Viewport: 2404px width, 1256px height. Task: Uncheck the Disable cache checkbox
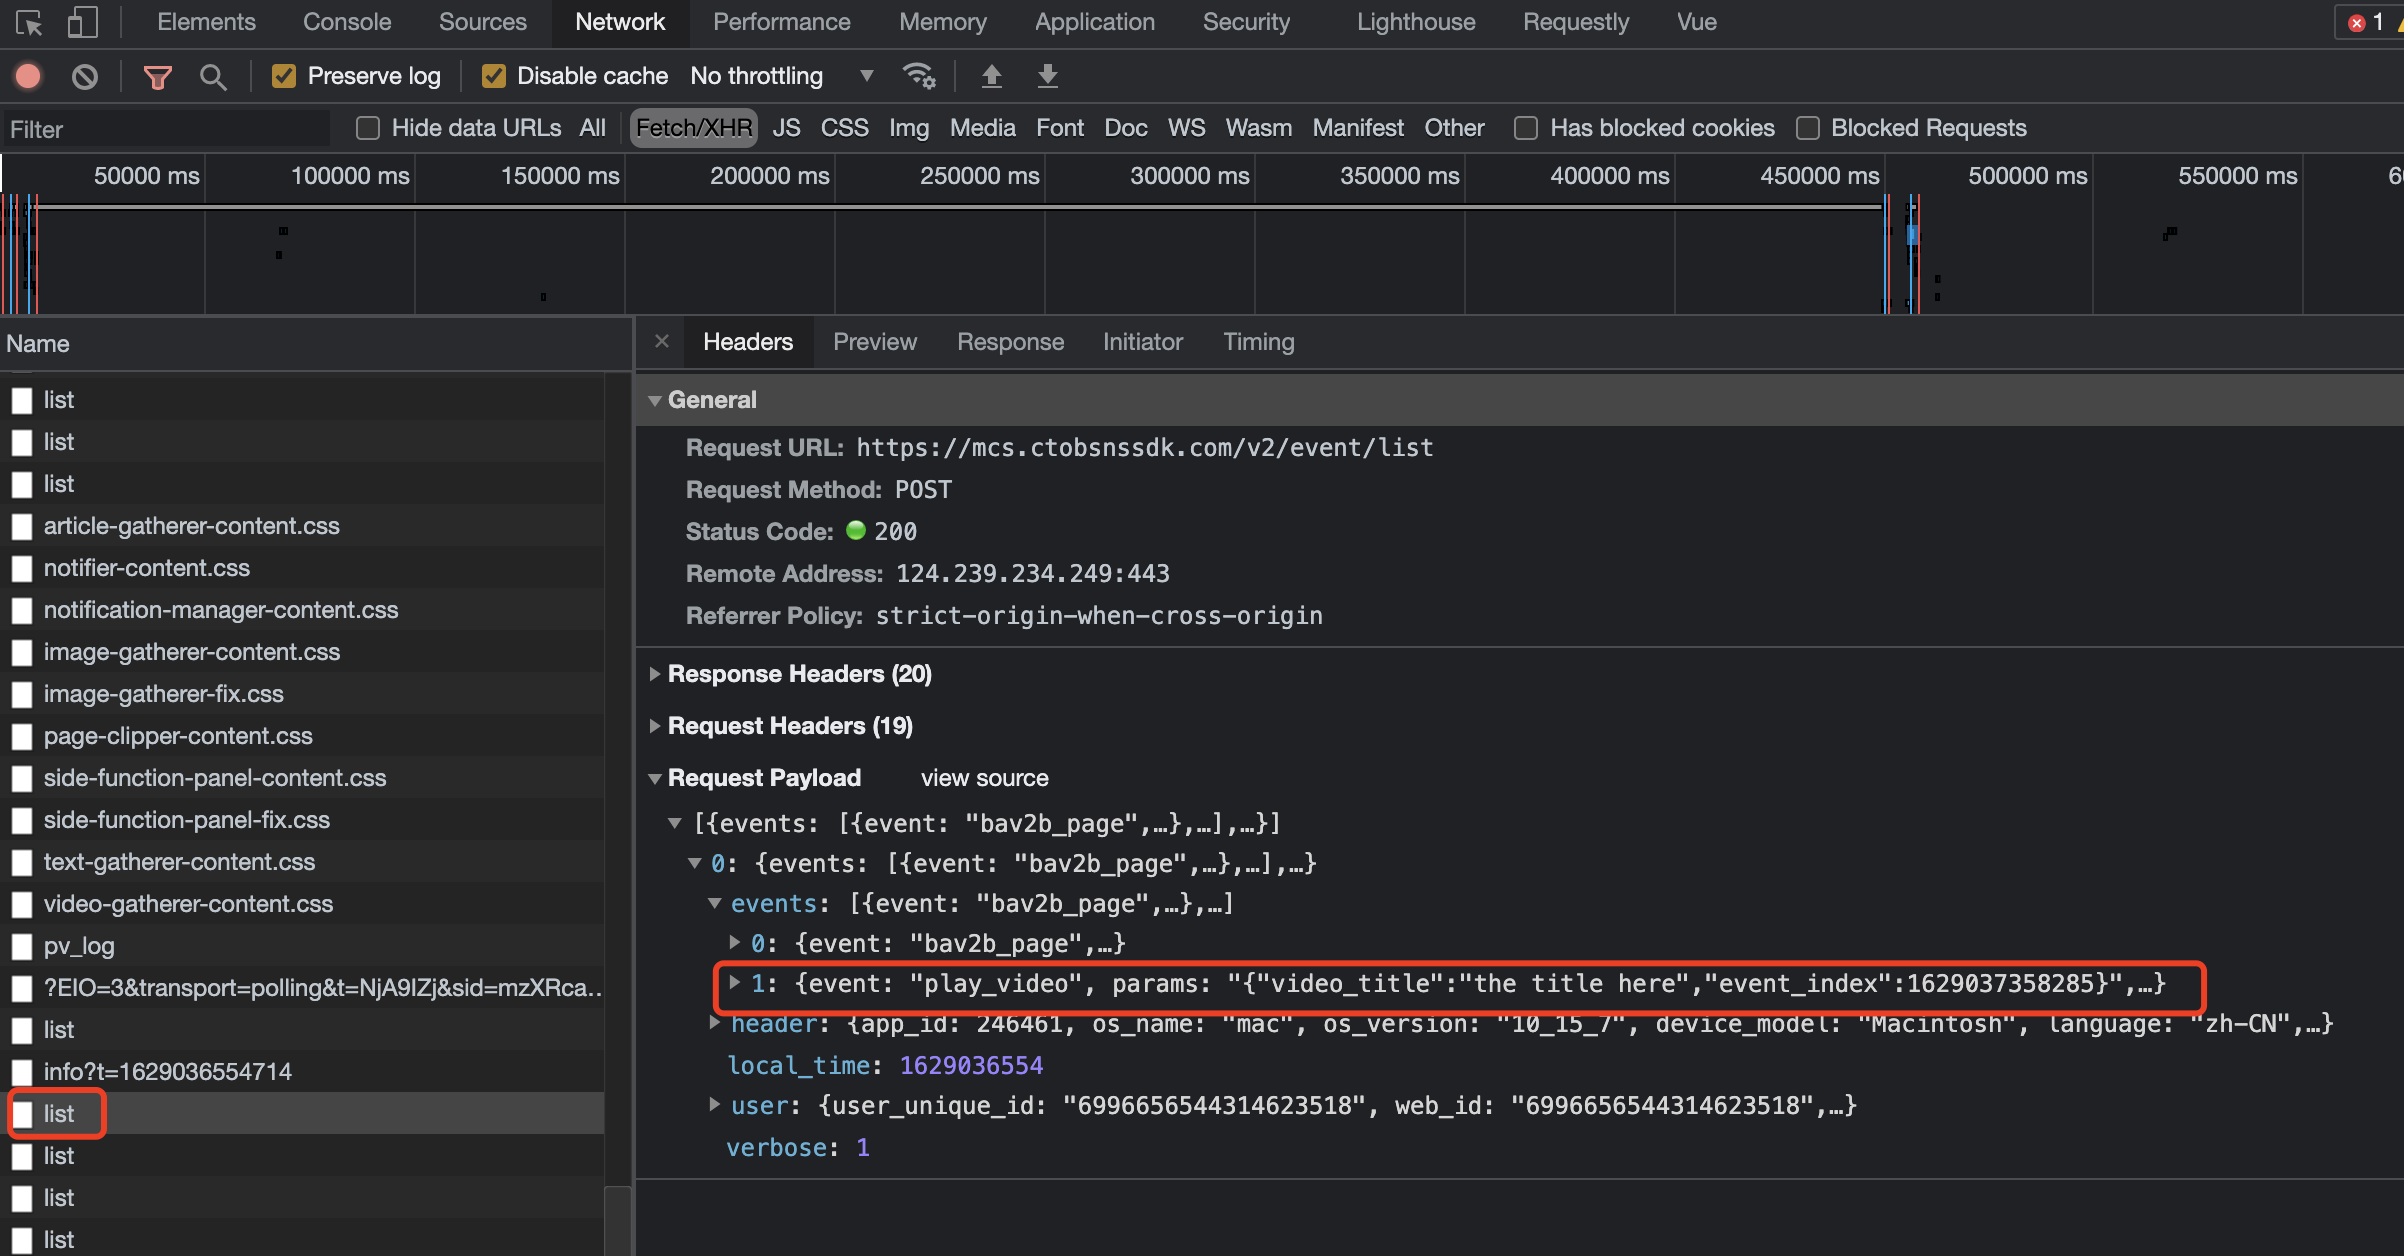tap(493, 76)
